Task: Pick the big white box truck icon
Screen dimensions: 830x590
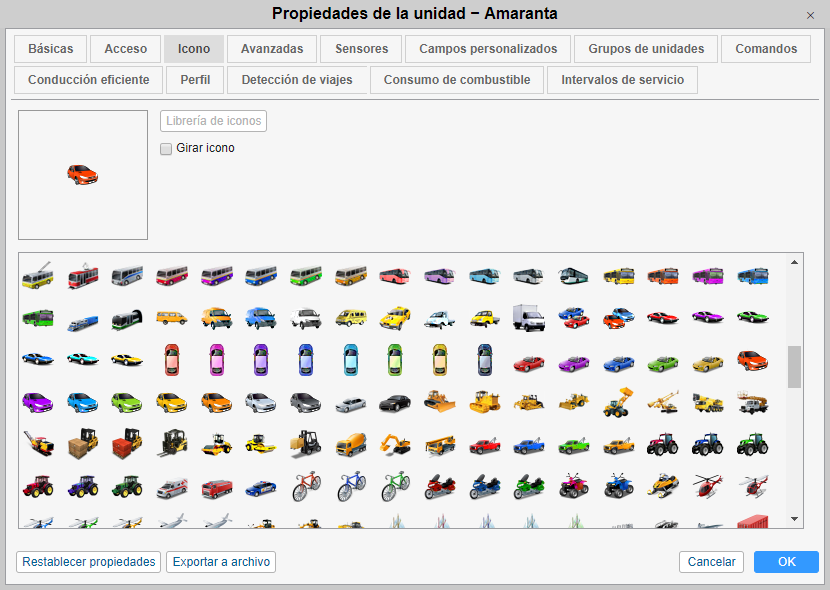Action: pos(528,318)
